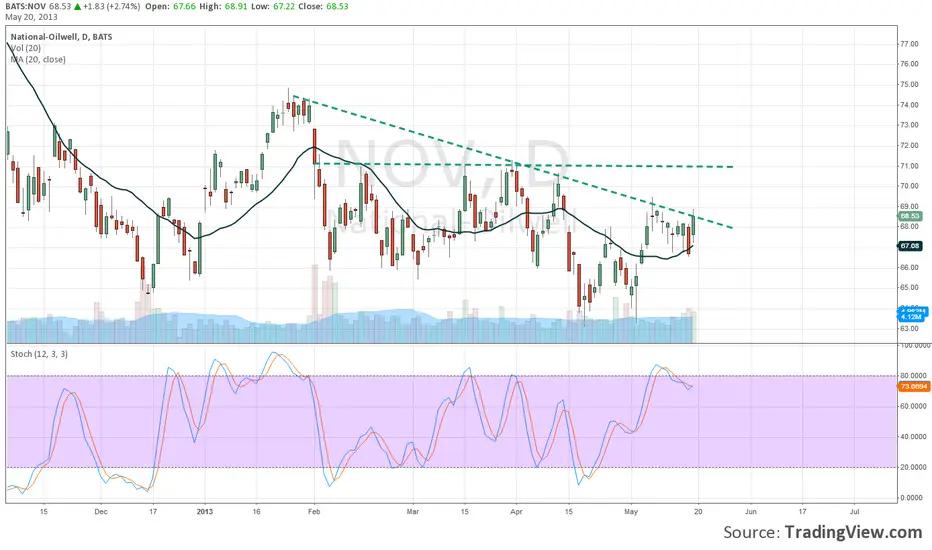Viewport: 932px width, 550px height.
Task: Click the orange 73.0694 stochastic value tag
Action: (x=914, y=386)
